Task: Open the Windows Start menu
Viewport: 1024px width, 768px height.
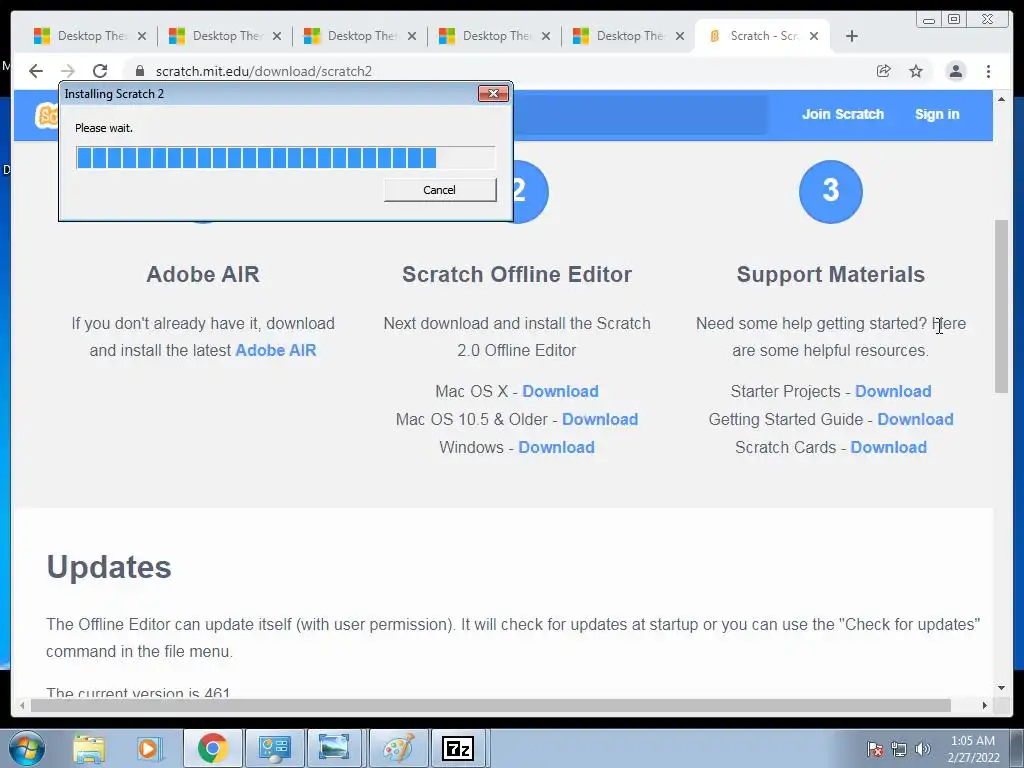Action: tap(27, 748)
